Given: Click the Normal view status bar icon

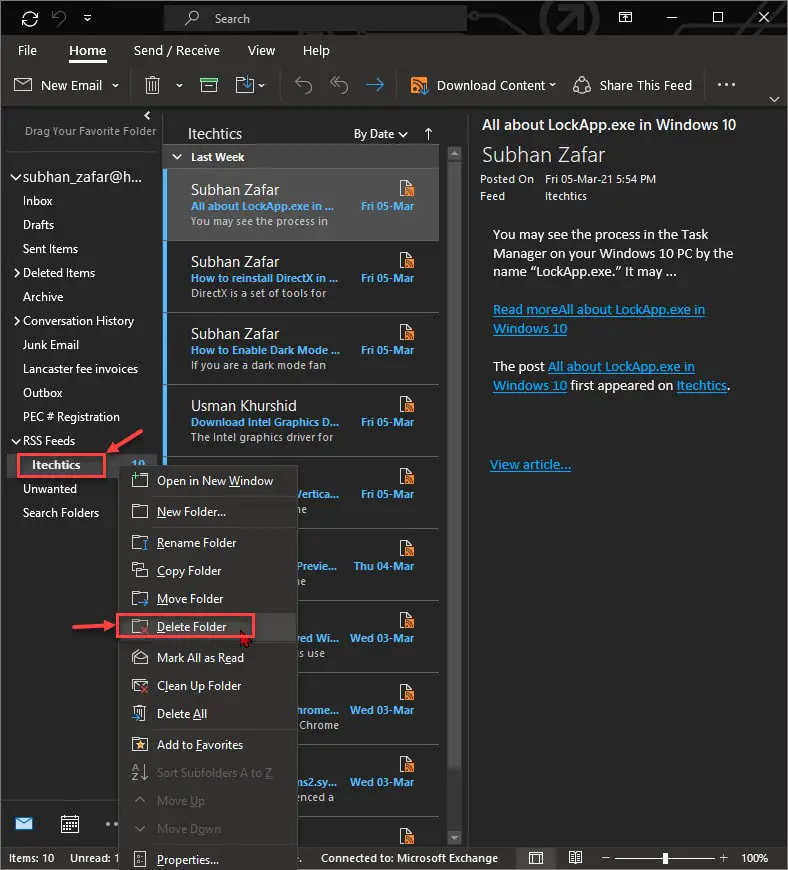Looking at the screenshot, I should pyautogui.click(x=536, y=858).
